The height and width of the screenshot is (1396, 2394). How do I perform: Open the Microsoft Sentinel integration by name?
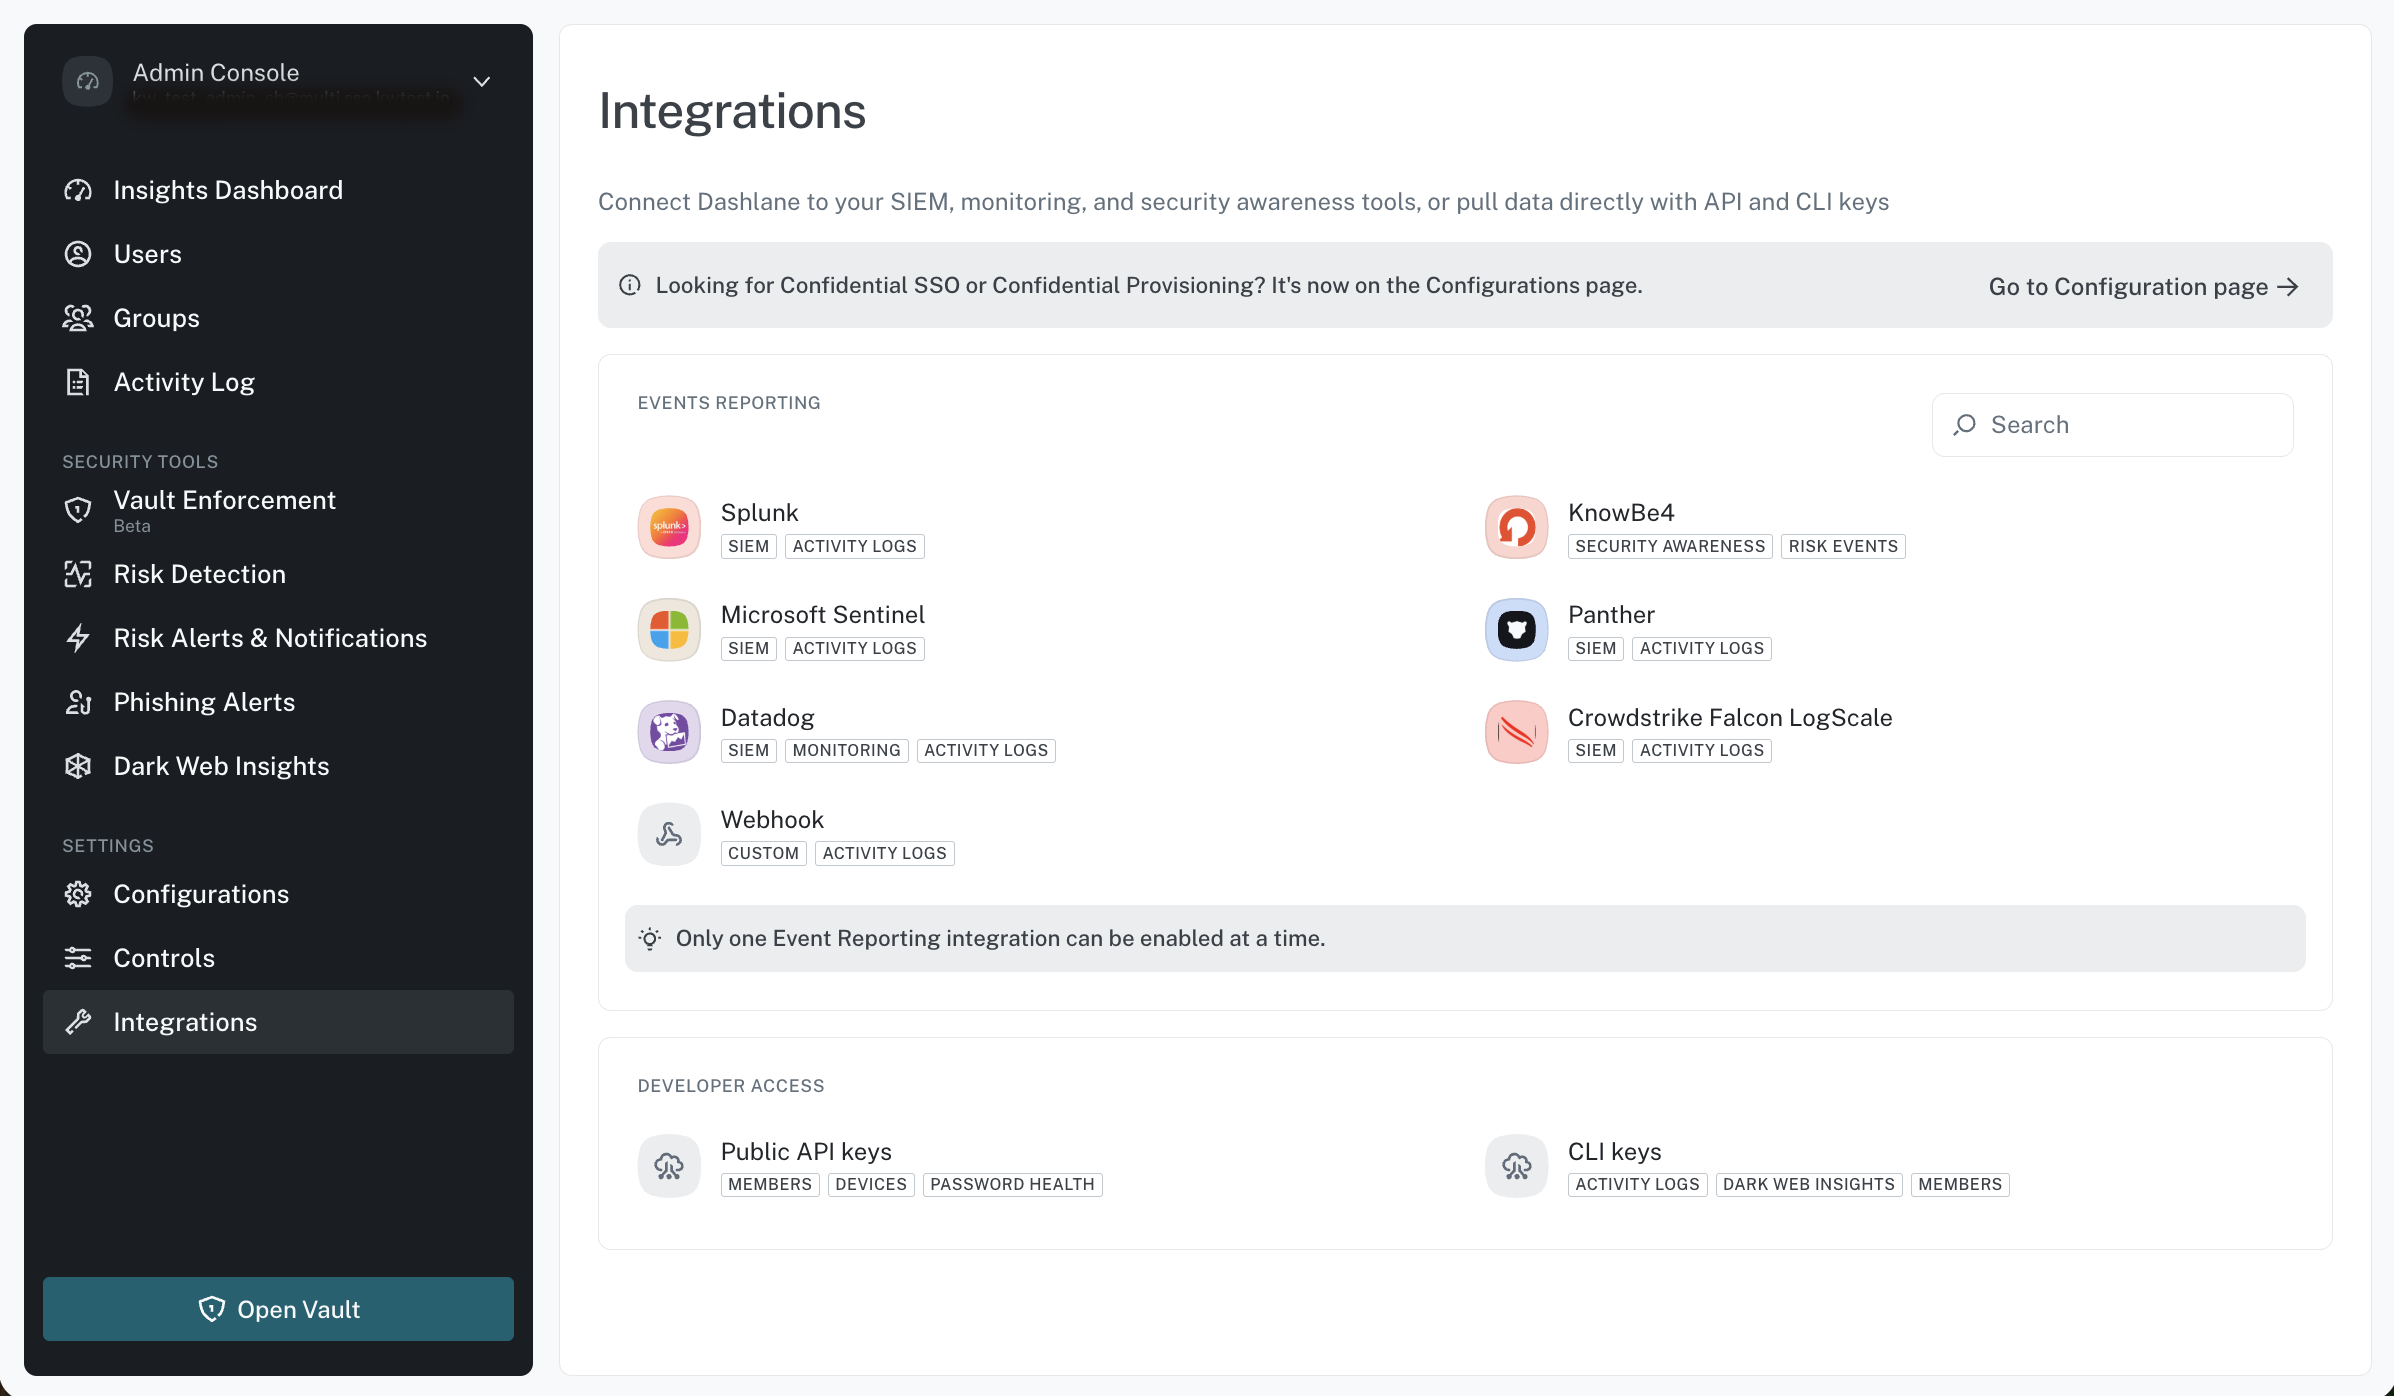pos(822,615)
